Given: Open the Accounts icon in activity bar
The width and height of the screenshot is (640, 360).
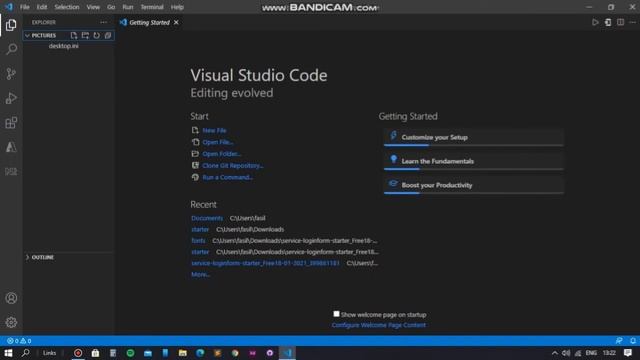Looking at the screenshot, I should tap(11, 298).
